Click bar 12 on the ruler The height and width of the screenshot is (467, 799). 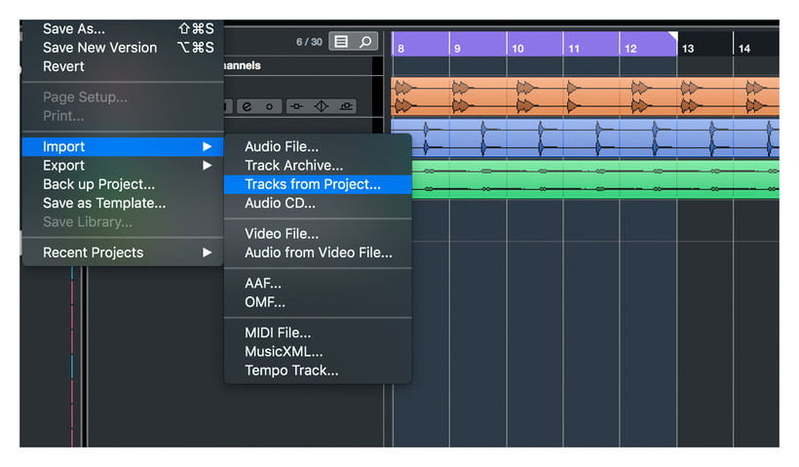631,48
